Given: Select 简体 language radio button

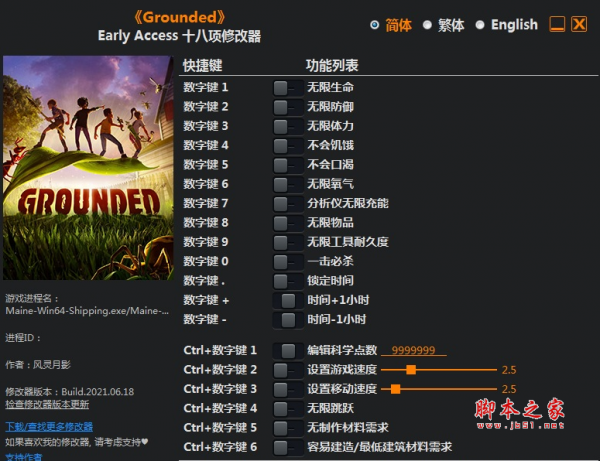Looking at the screenshot, I should (375, 25).
